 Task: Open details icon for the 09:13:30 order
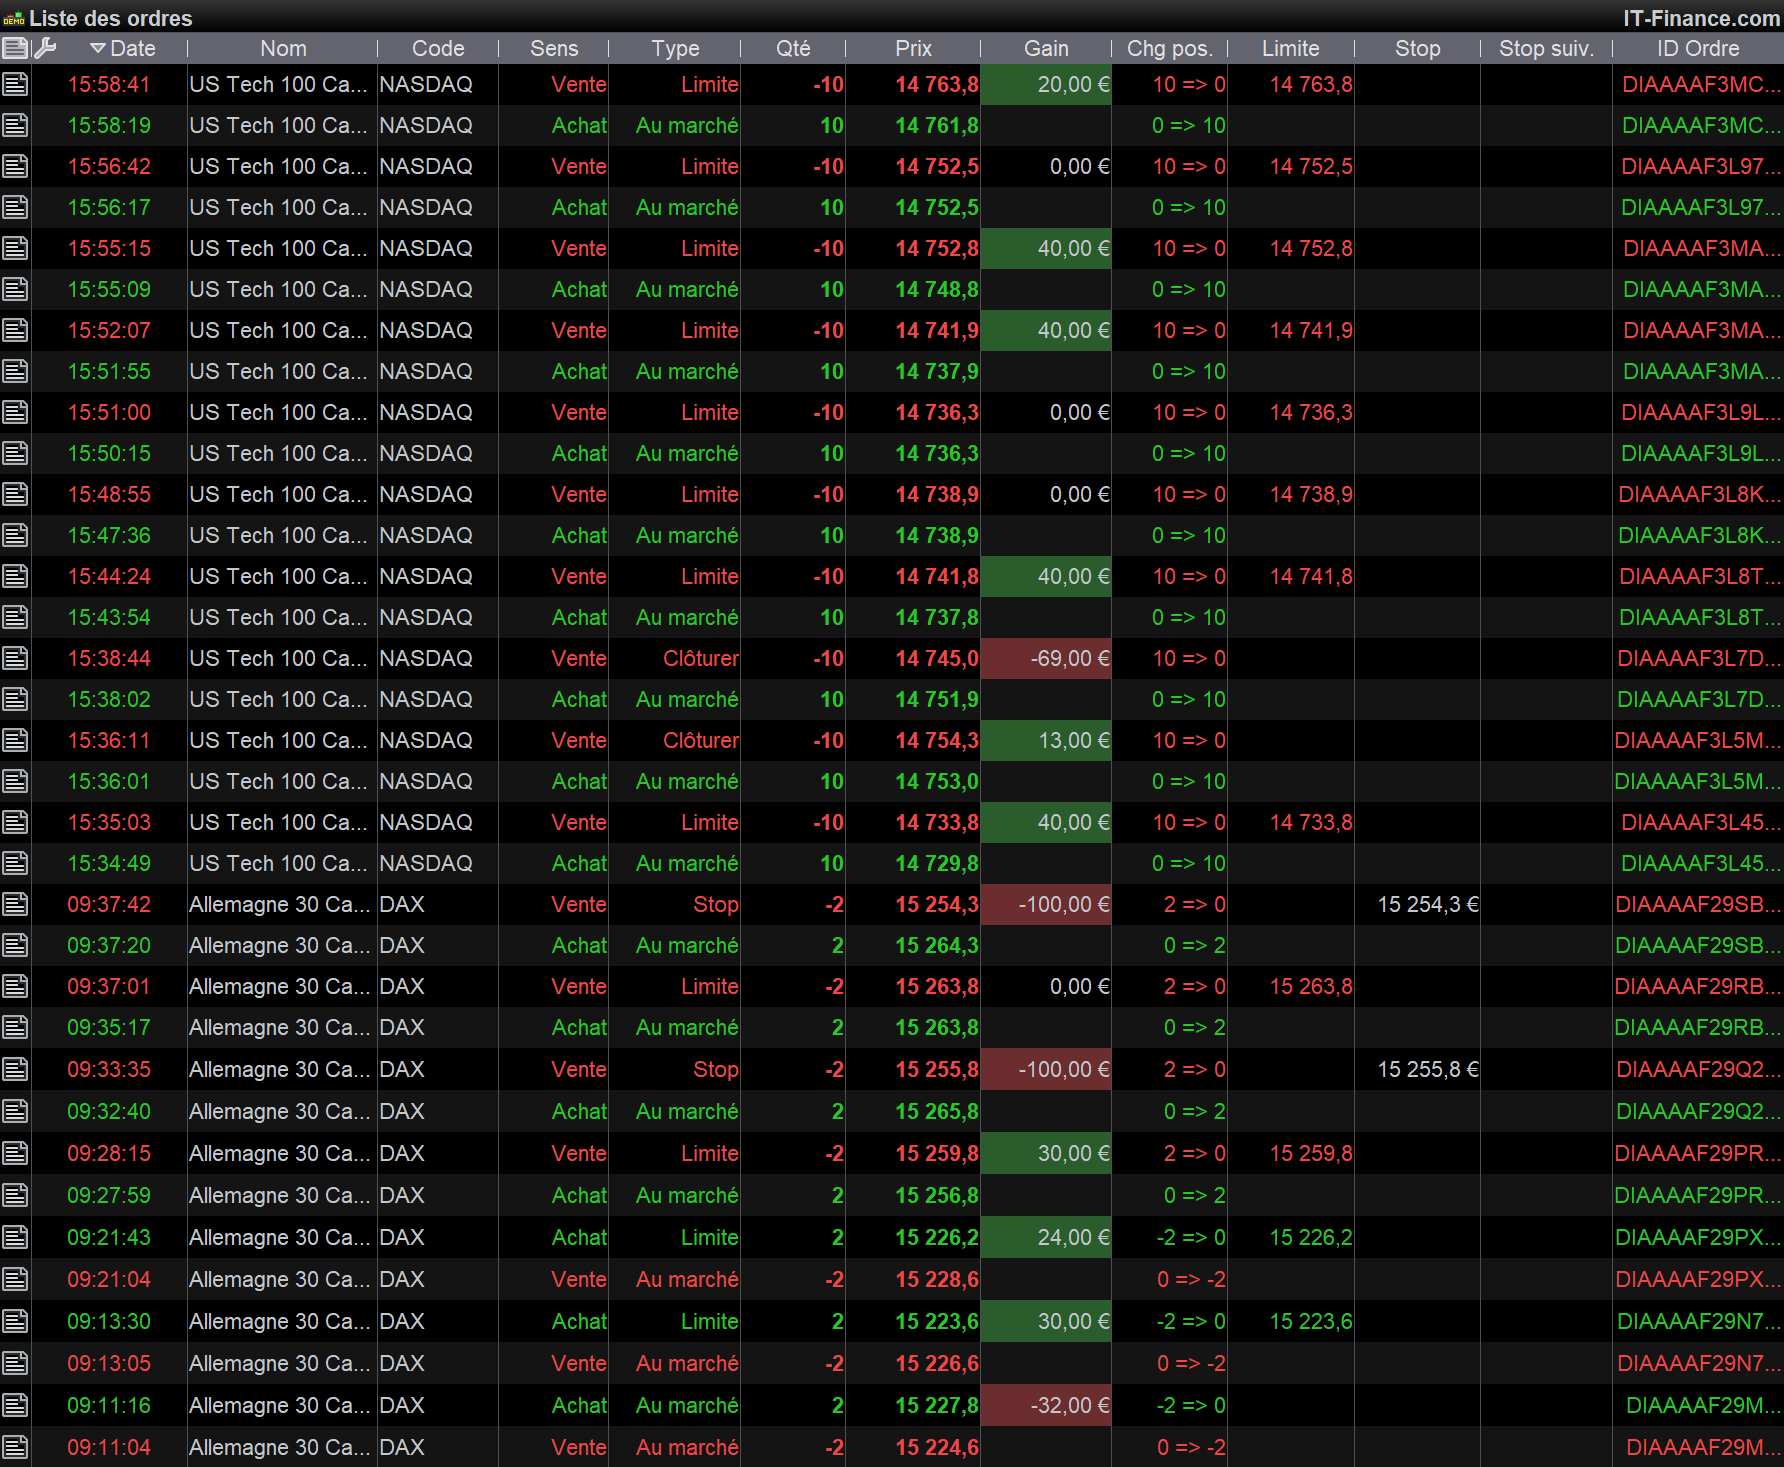coord(15,1321)
